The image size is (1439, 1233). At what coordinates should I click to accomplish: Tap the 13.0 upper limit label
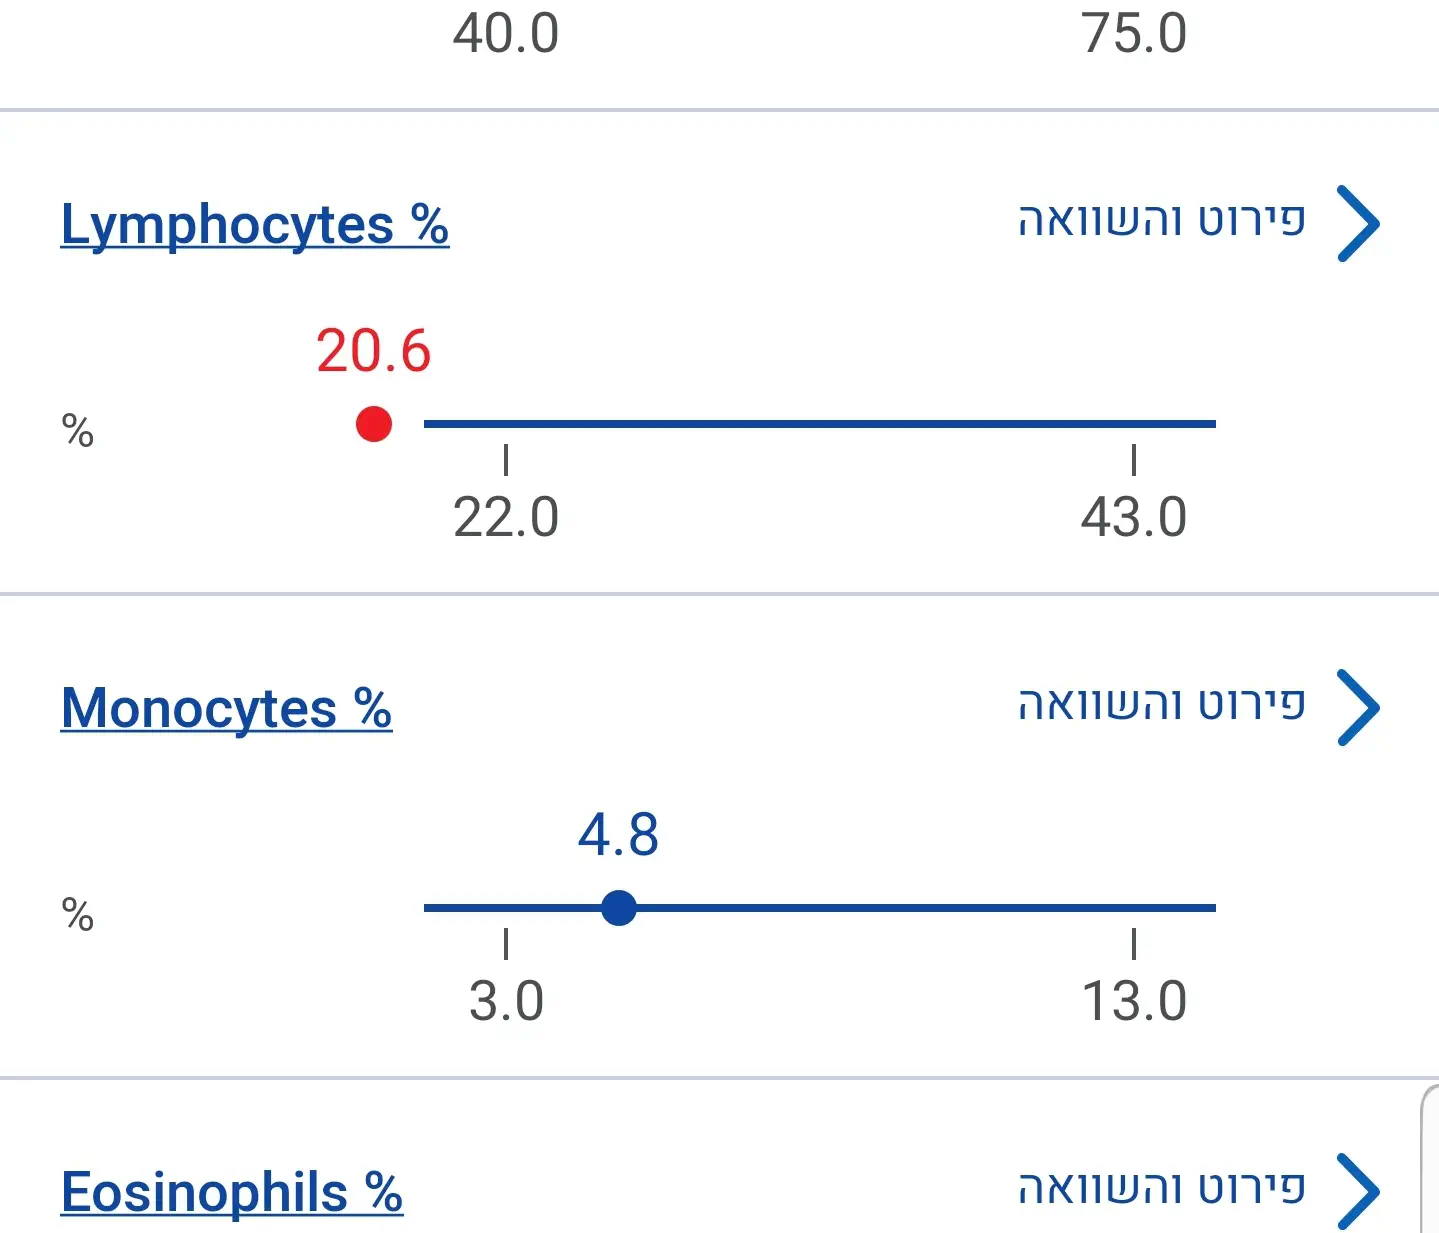point(1133,1002)
